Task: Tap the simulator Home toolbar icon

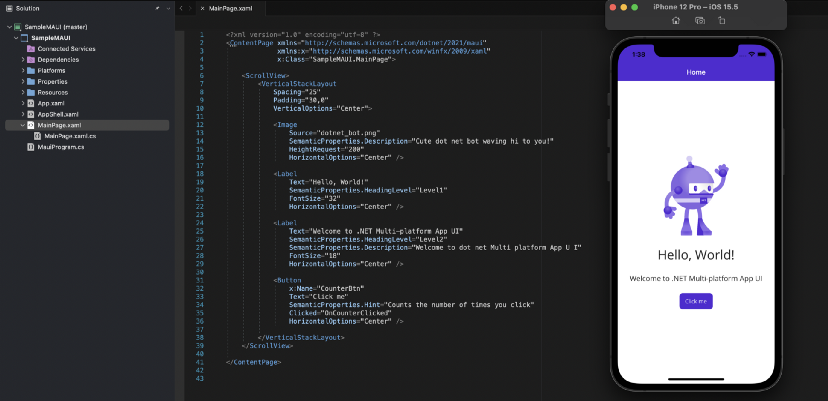Action: (675, 21)
